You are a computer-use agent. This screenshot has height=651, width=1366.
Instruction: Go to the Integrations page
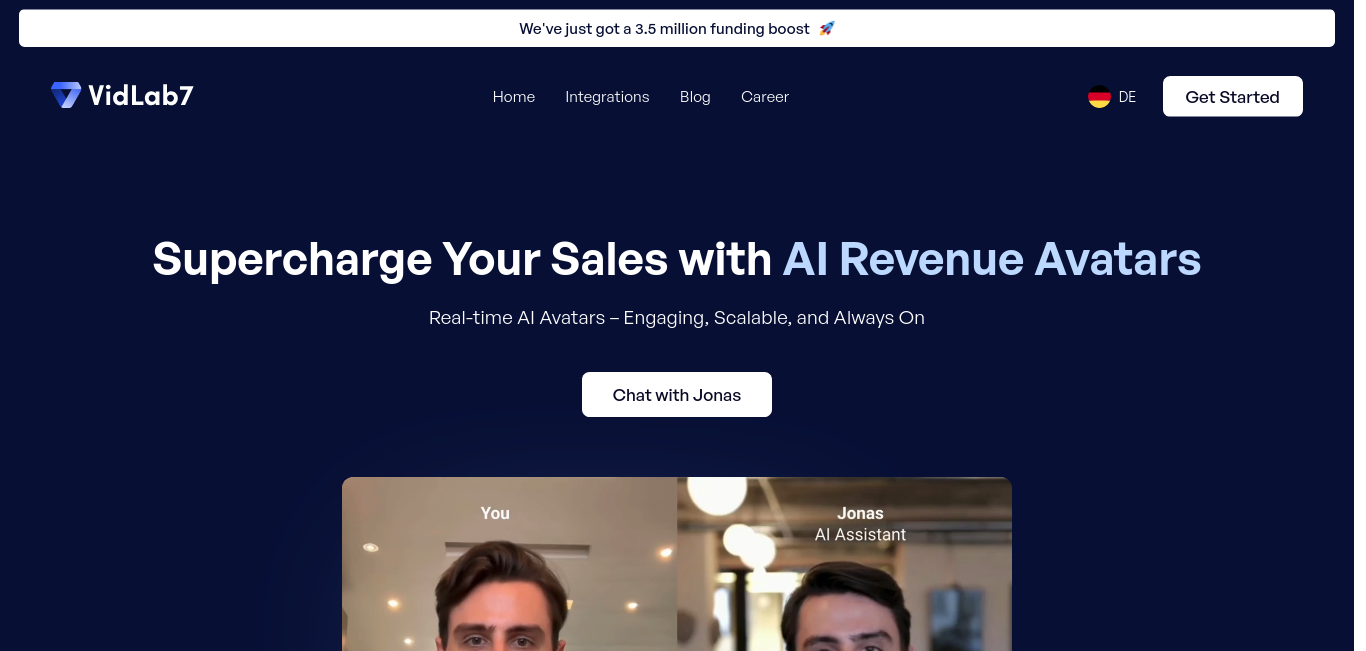pyautogui.click(x=607, y=97)
